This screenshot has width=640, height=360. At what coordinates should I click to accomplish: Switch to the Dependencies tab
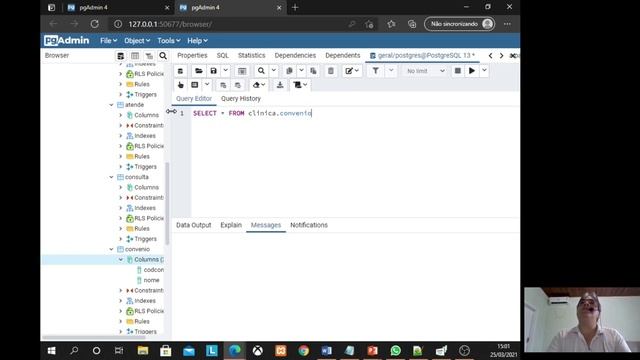tap(295, 56)
